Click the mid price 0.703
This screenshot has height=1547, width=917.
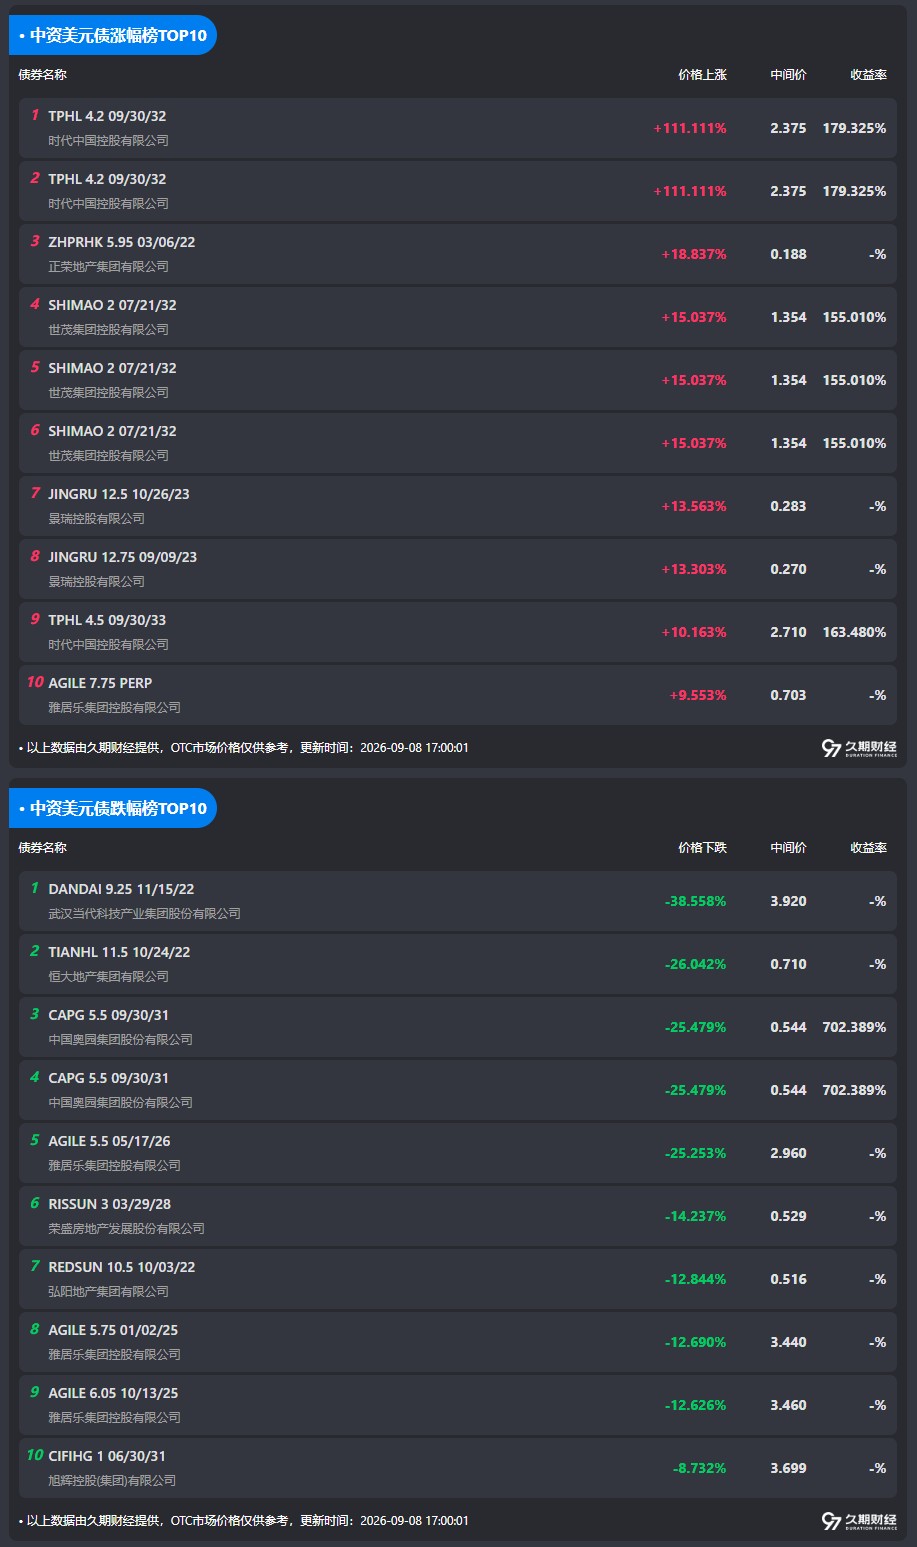tap(788, 695)
